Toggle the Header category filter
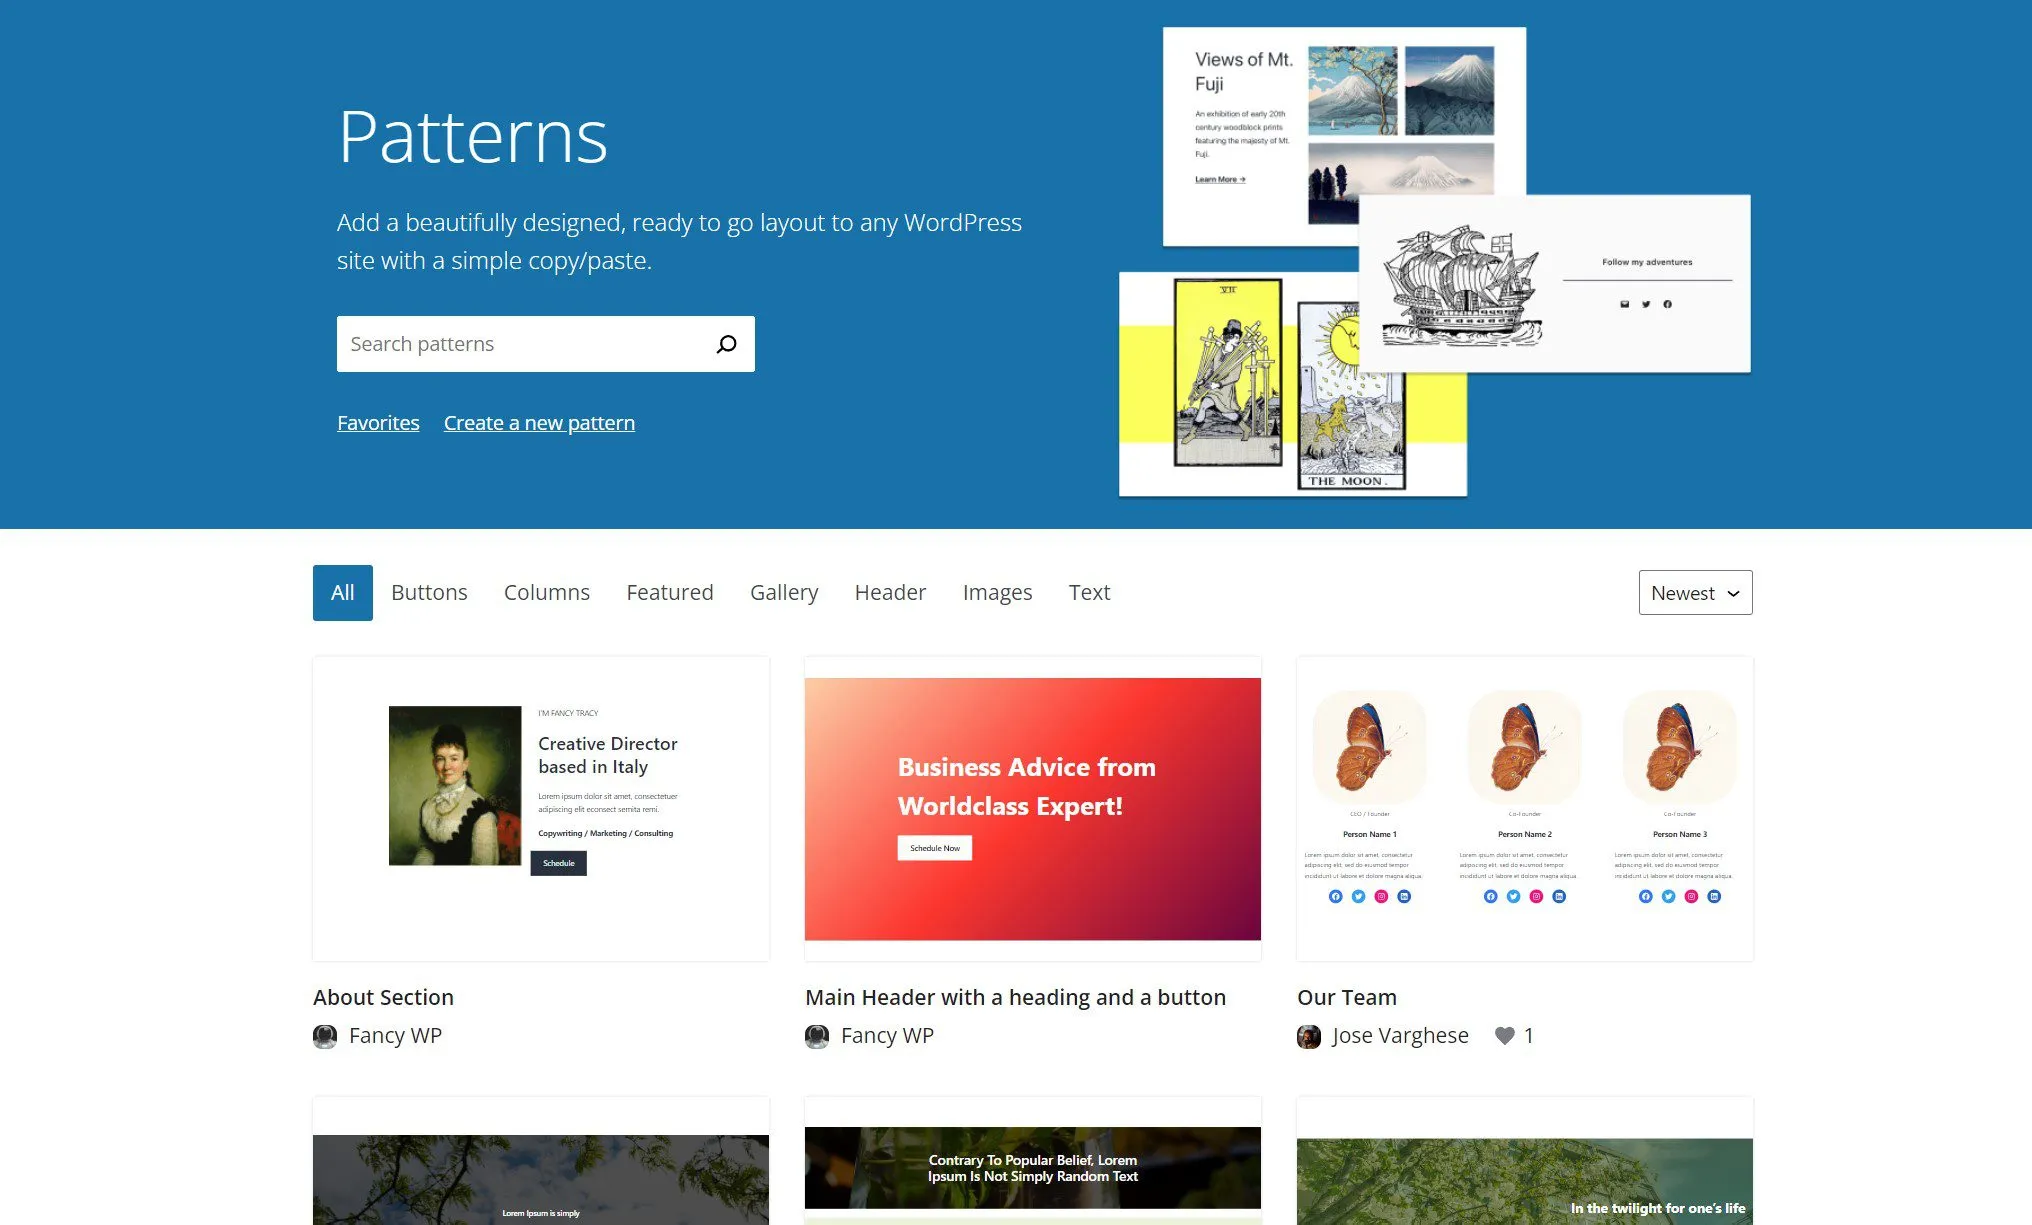The height and width of the screenshot is (1225, 2032). [x=887, y=592]
